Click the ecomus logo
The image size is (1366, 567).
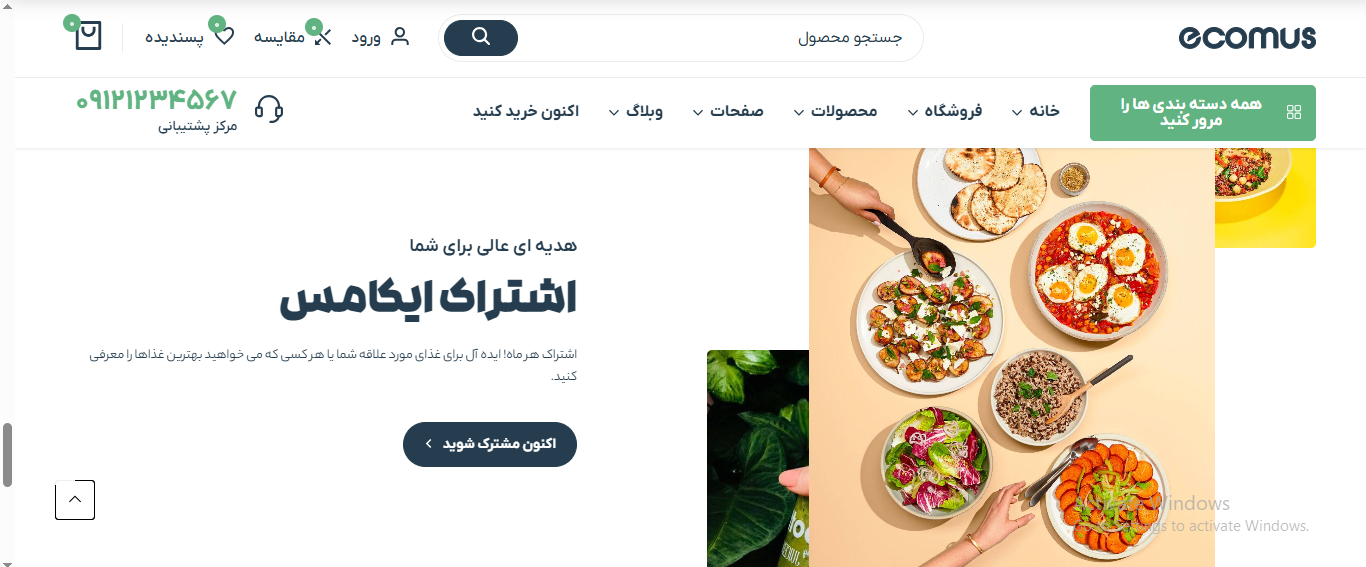(1247, 38)
